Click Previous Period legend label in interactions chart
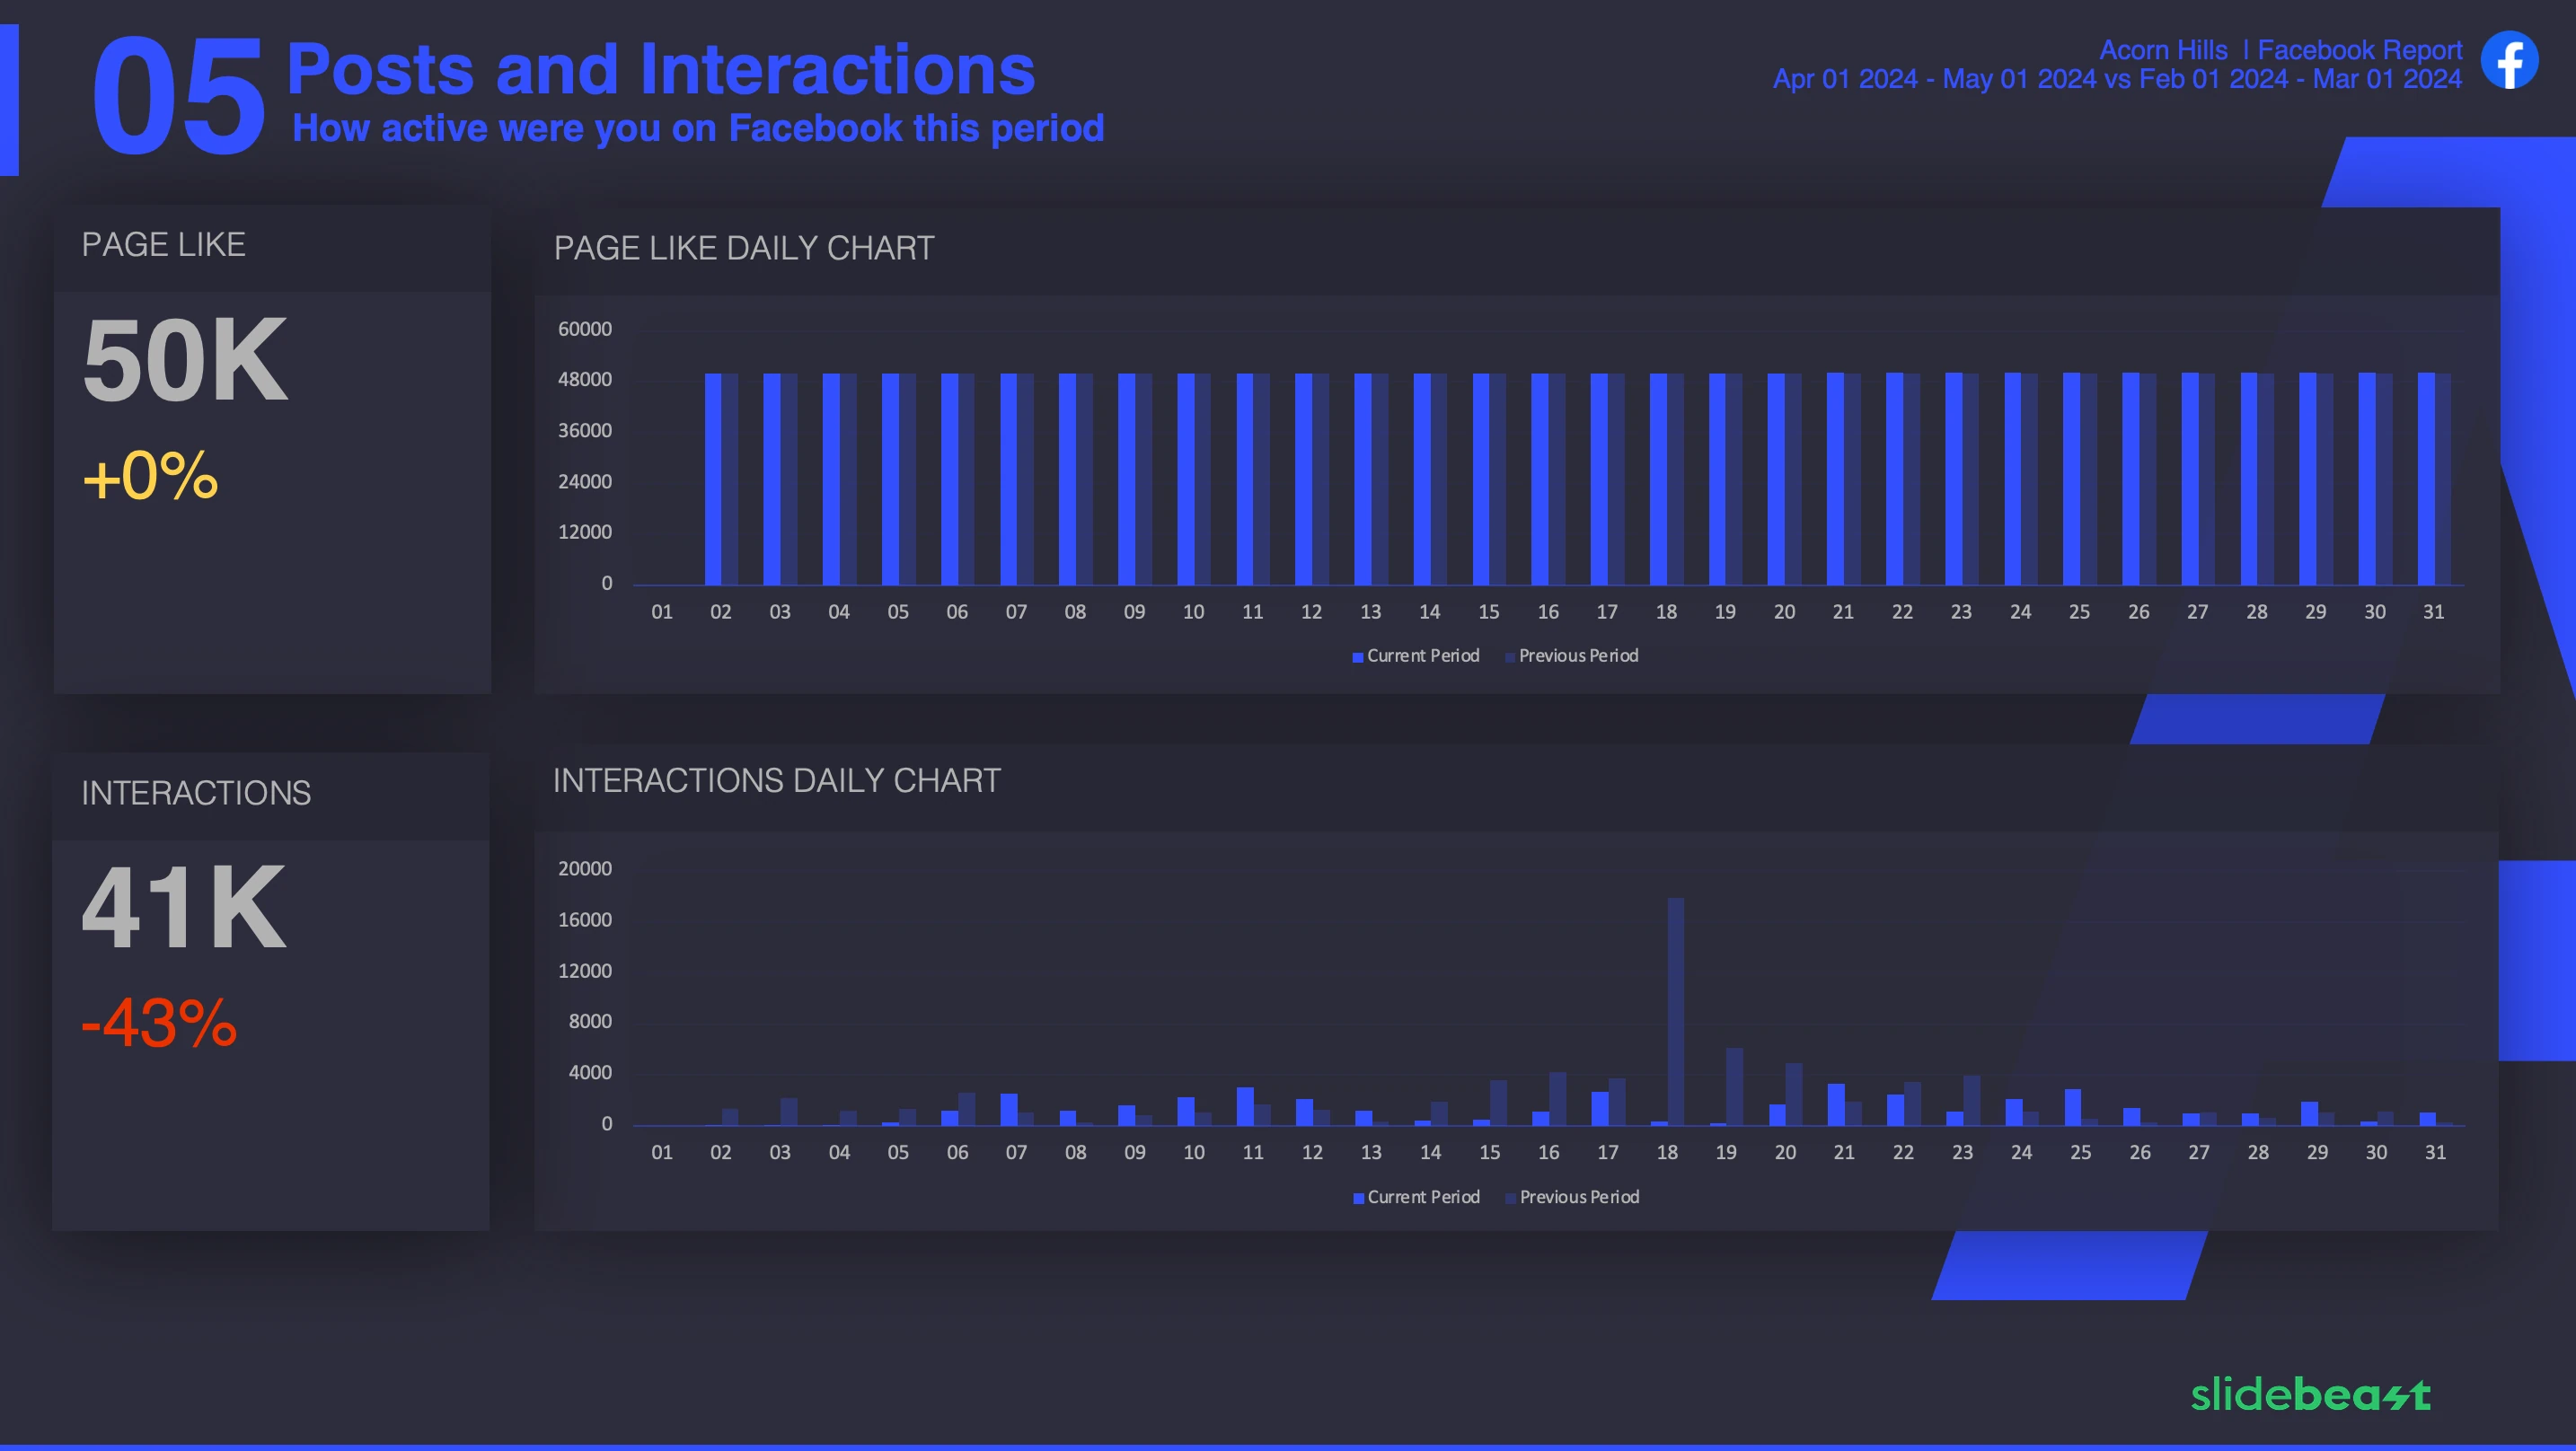2576x1451 pixels. click(x=1579, y=1197)
